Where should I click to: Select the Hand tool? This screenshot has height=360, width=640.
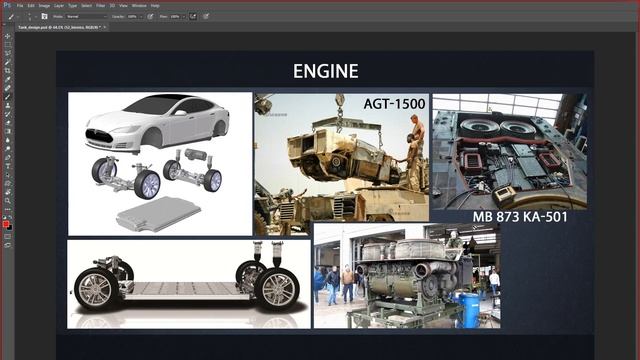click(x=7, y=192)
